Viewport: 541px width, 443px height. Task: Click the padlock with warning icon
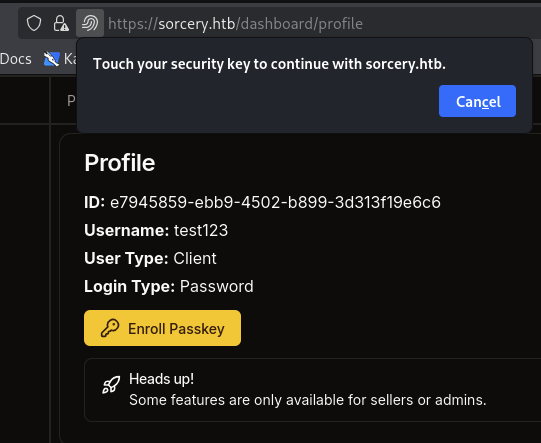pyautogui.click(x=61, y=24)
